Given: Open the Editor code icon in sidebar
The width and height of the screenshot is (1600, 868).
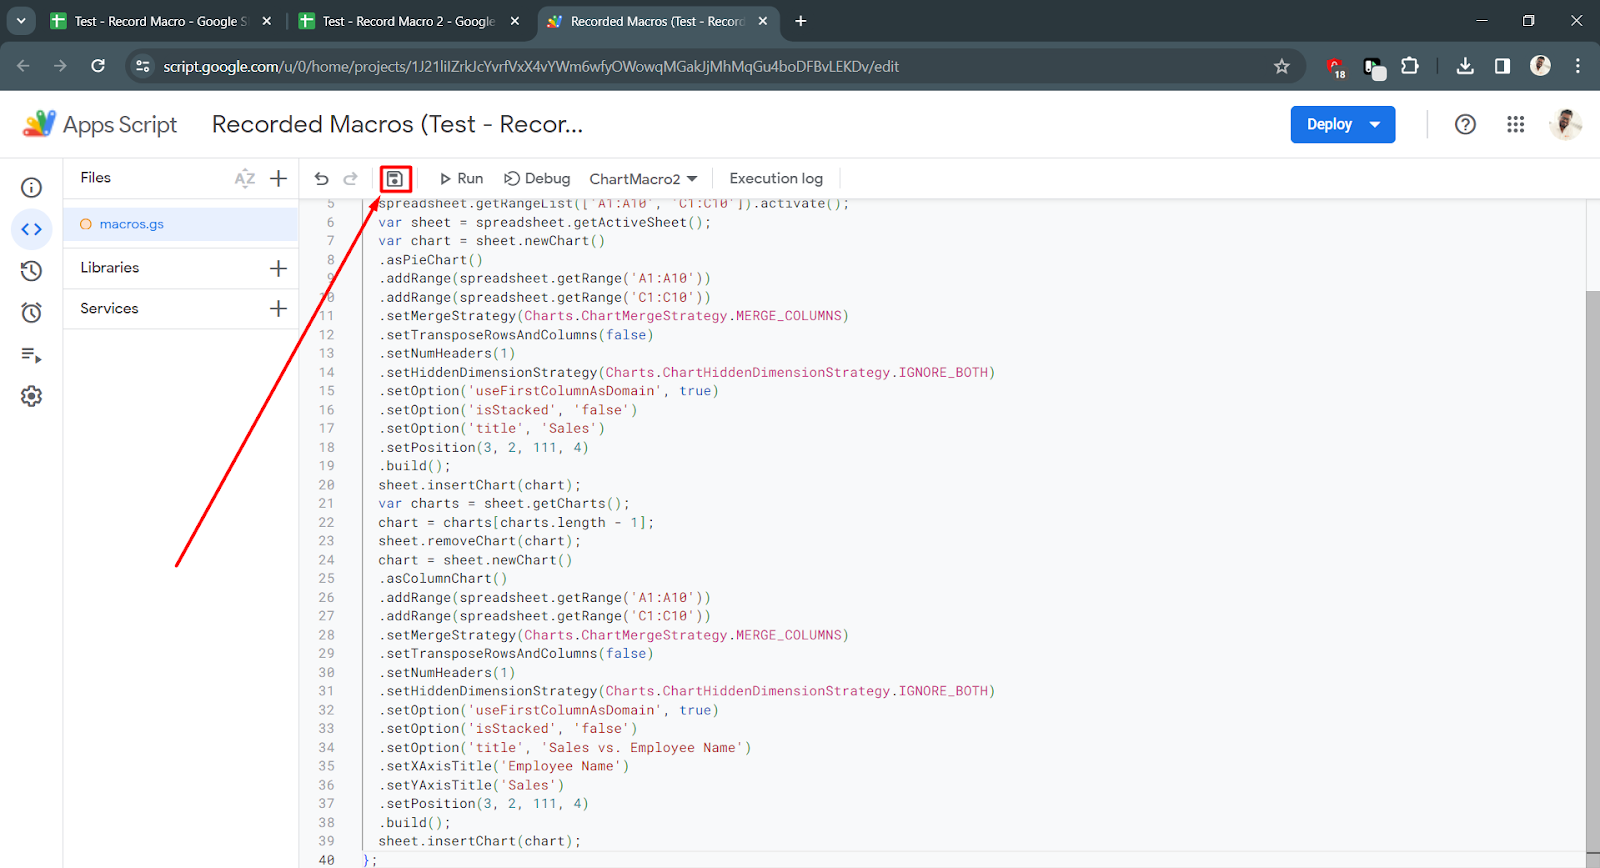Looking at the screenshot, I should click(x=32, y=229).
